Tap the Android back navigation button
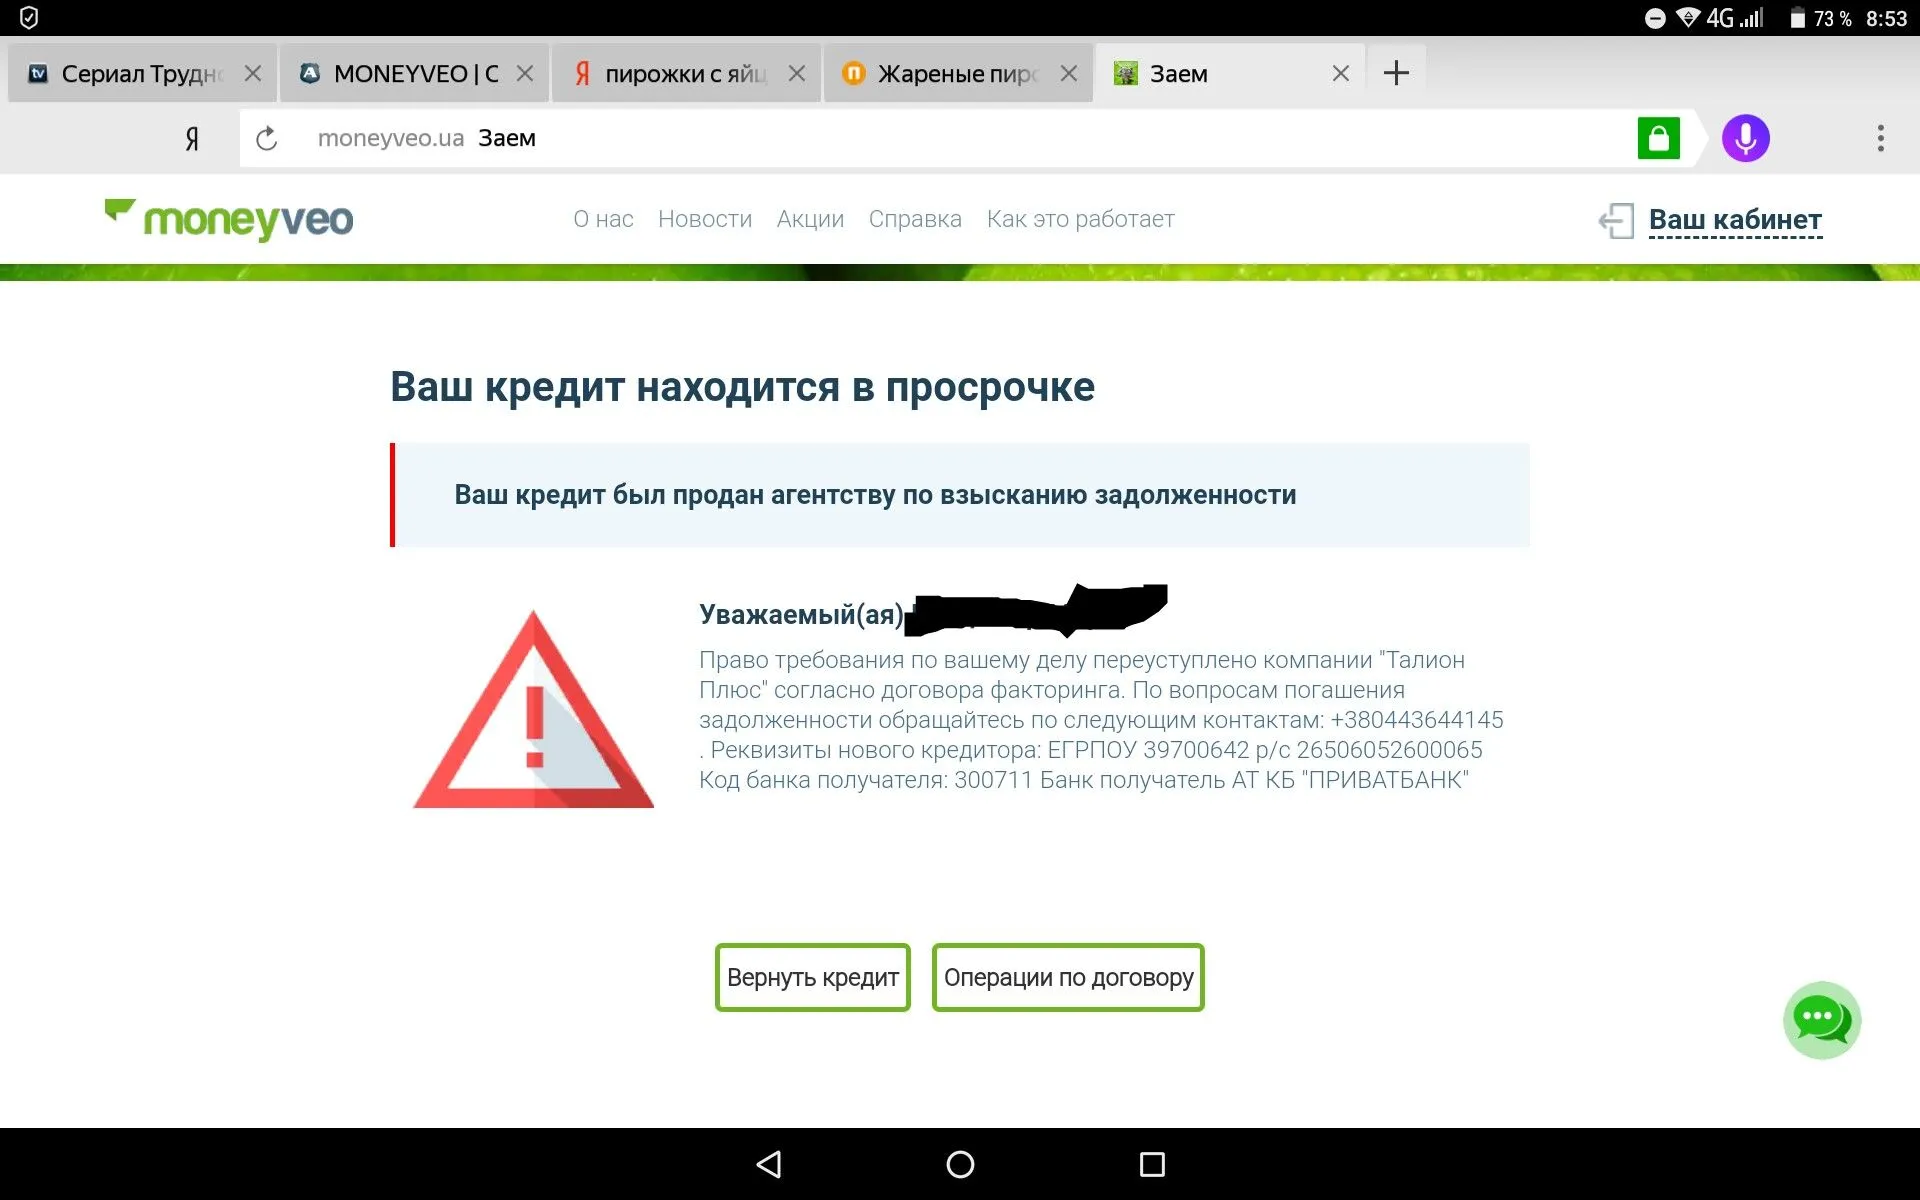This screenshot has height=1200, width=1920. point(768,1164)
